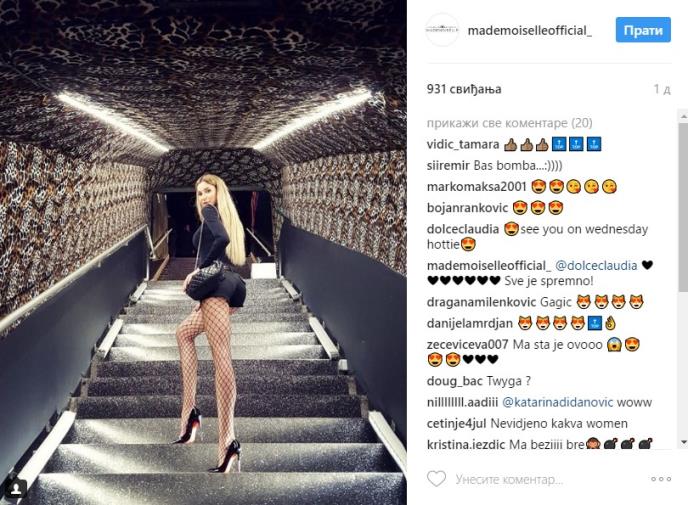Click the heart like icon
688x505 pixels.
(x=436, y=479)
